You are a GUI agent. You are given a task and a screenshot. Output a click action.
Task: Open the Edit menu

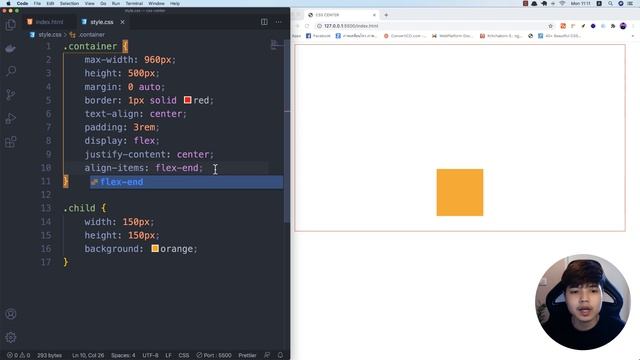tap(50, 3)
